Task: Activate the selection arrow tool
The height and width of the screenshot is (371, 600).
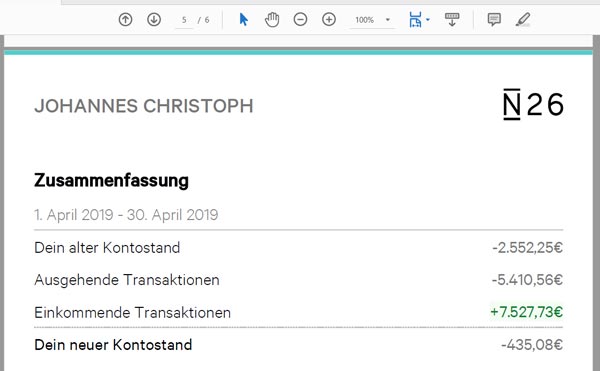Action: 243,20
